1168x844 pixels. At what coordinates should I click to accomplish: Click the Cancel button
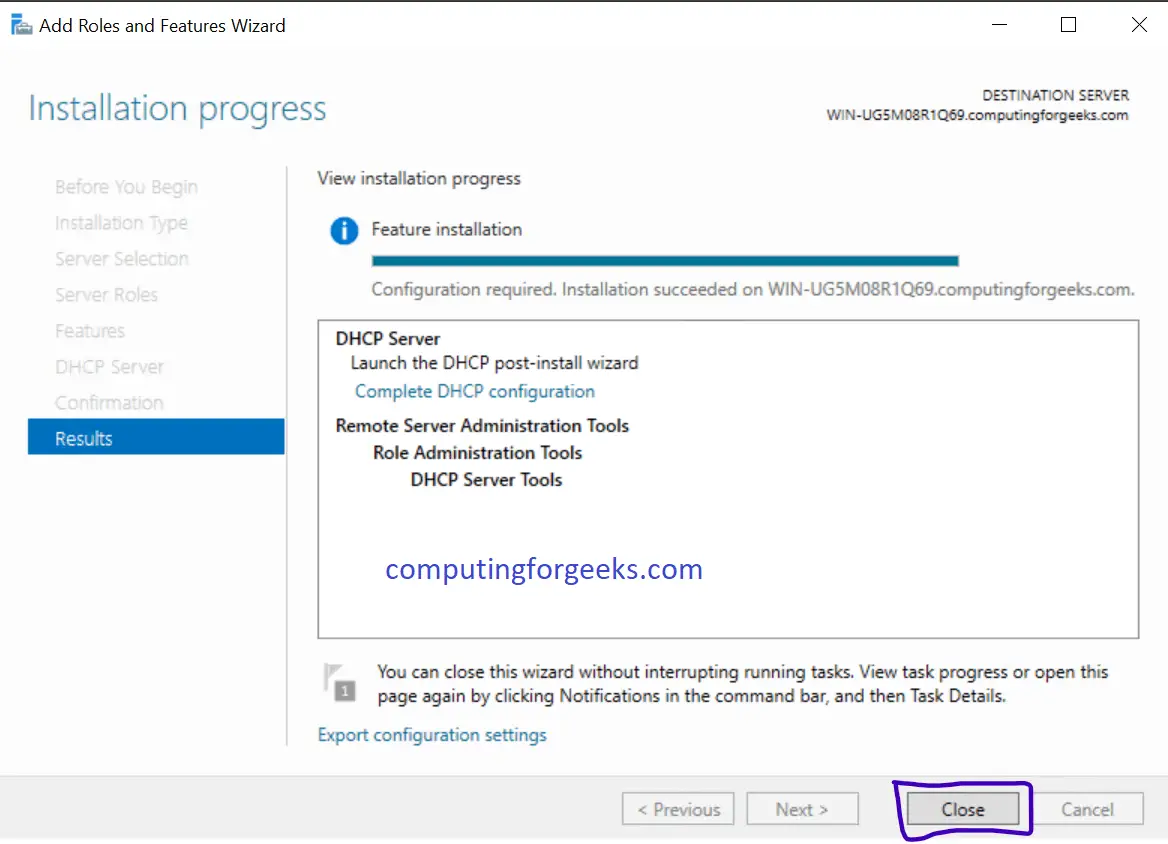(x=1087, y=810)
